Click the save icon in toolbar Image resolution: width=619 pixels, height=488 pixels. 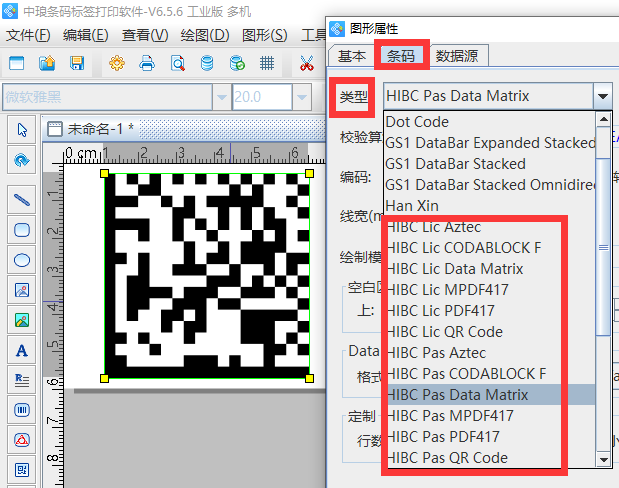(x=77, y=63)
